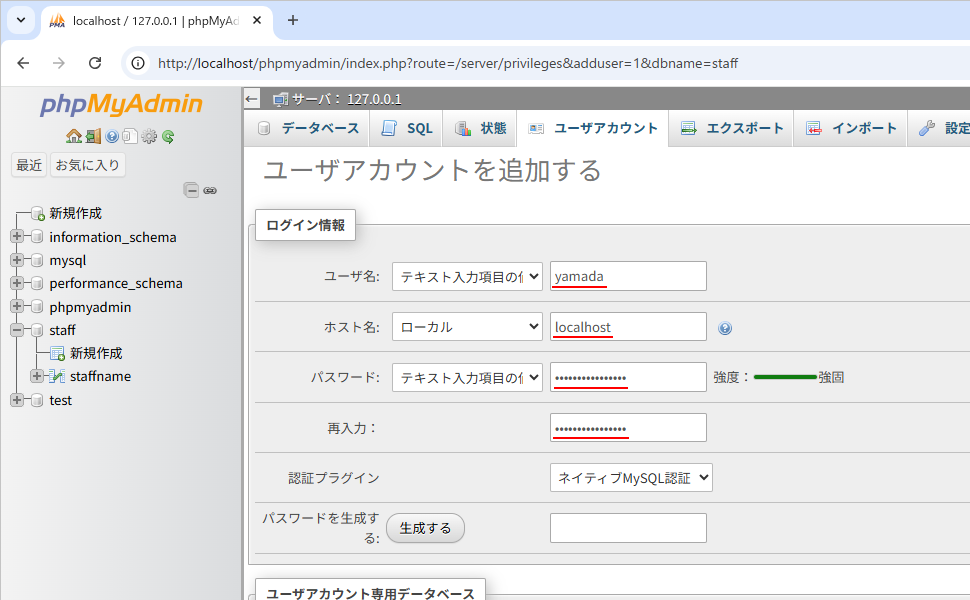Image resolution: width=970 pixels, height=600 pixels.
Task: Click the yamada username input field
Action: tap(627, 276)
